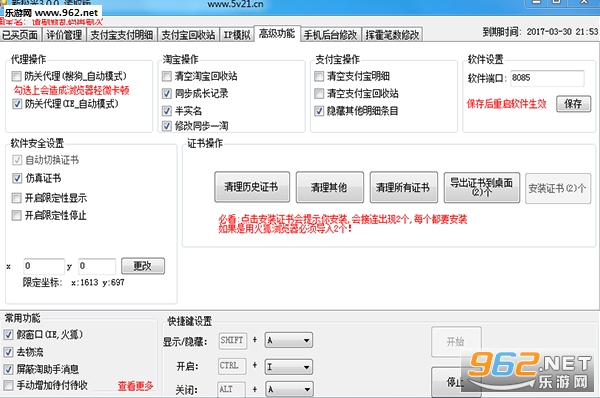This screenshot has height=398, width=600.
Task: Click 清理历史证书 button
Action: [x=252, y=187]
